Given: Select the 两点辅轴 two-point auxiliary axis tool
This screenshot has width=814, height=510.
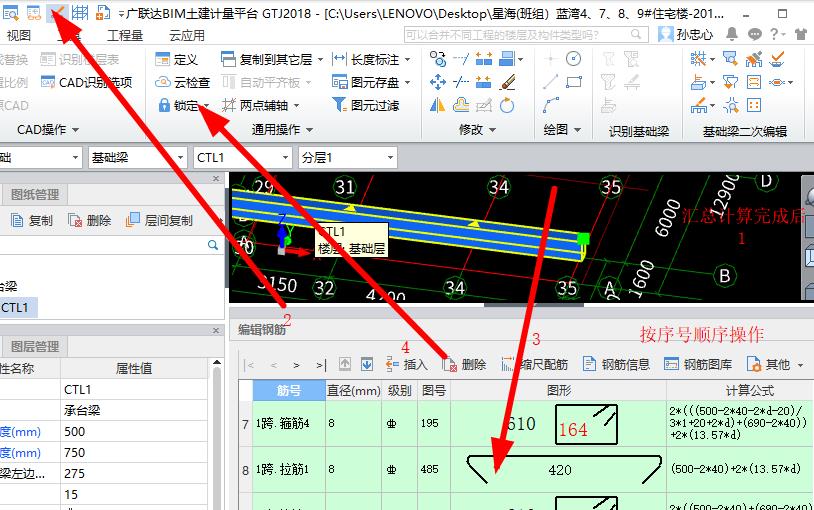Looking at the screenshot, I should click(x=255, y=105).
